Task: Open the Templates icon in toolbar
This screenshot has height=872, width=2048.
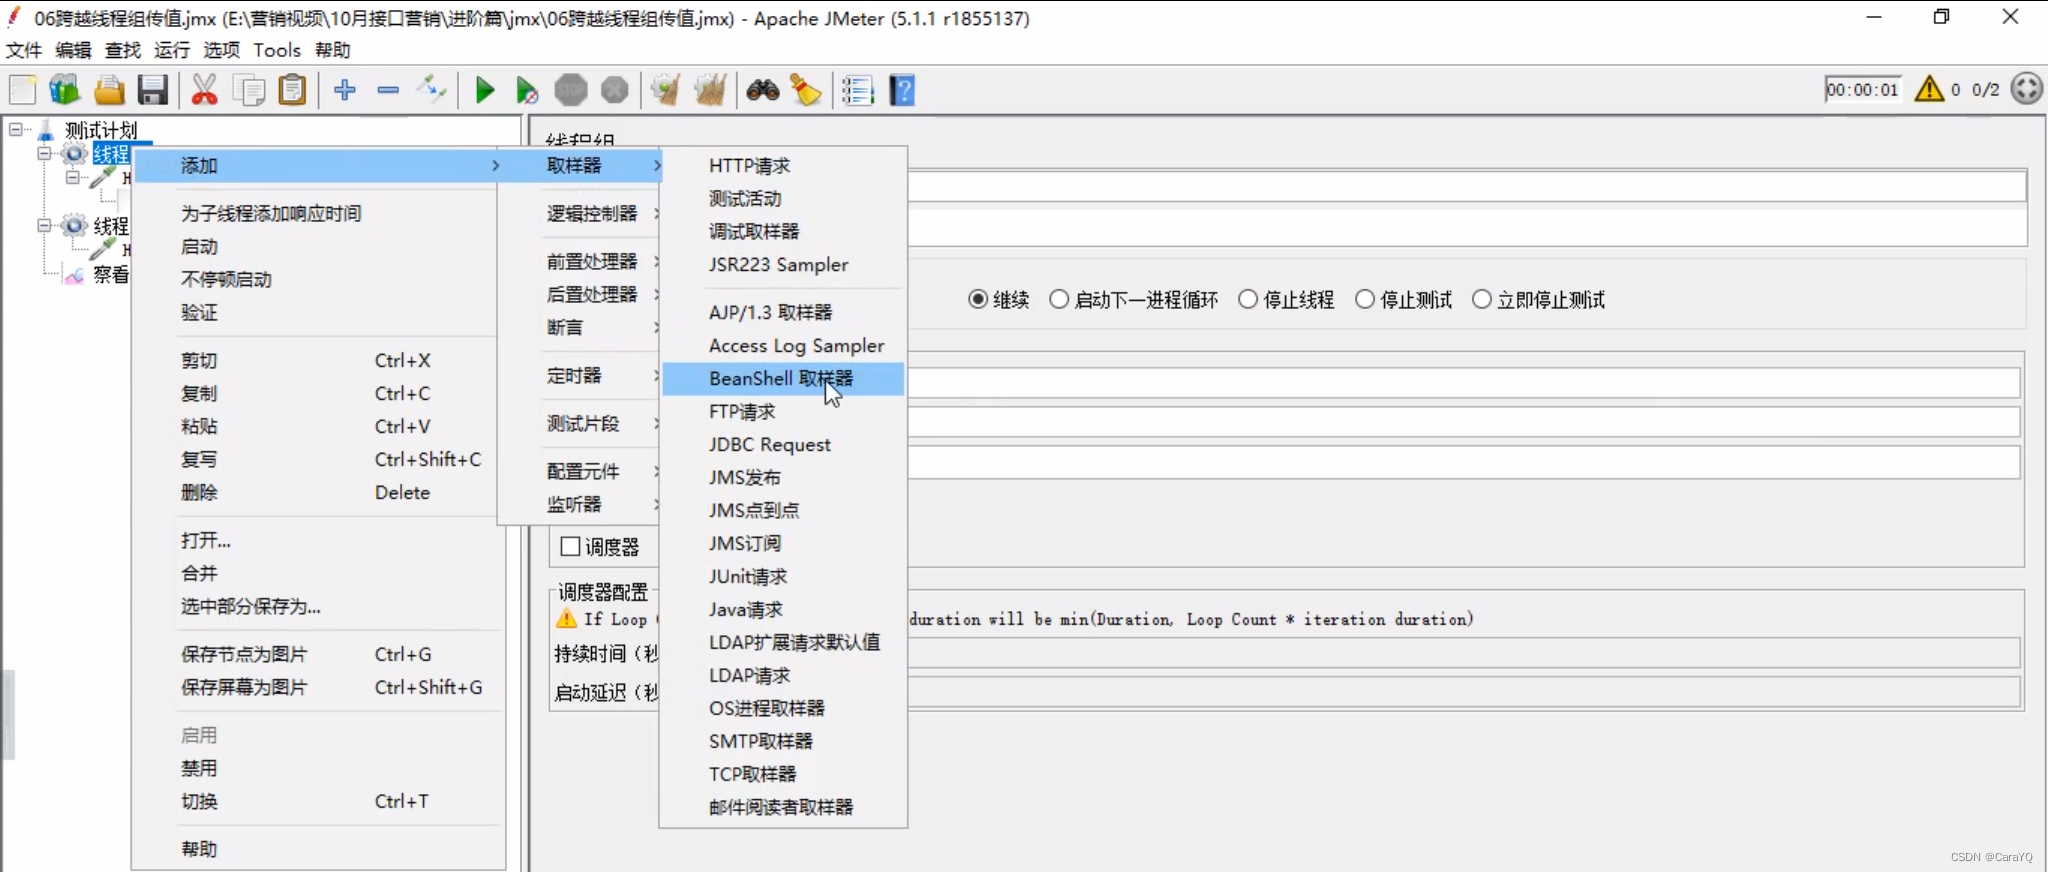Action: pos(65,90)
